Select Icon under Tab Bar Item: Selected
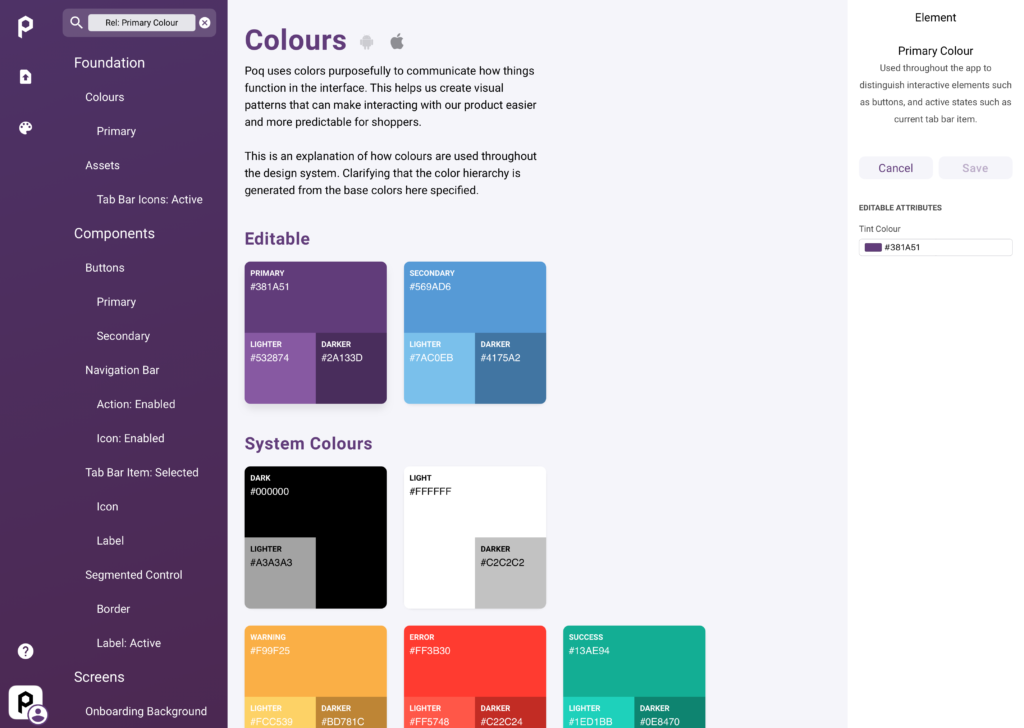1024x728 pixels. (x=108, y=507)
